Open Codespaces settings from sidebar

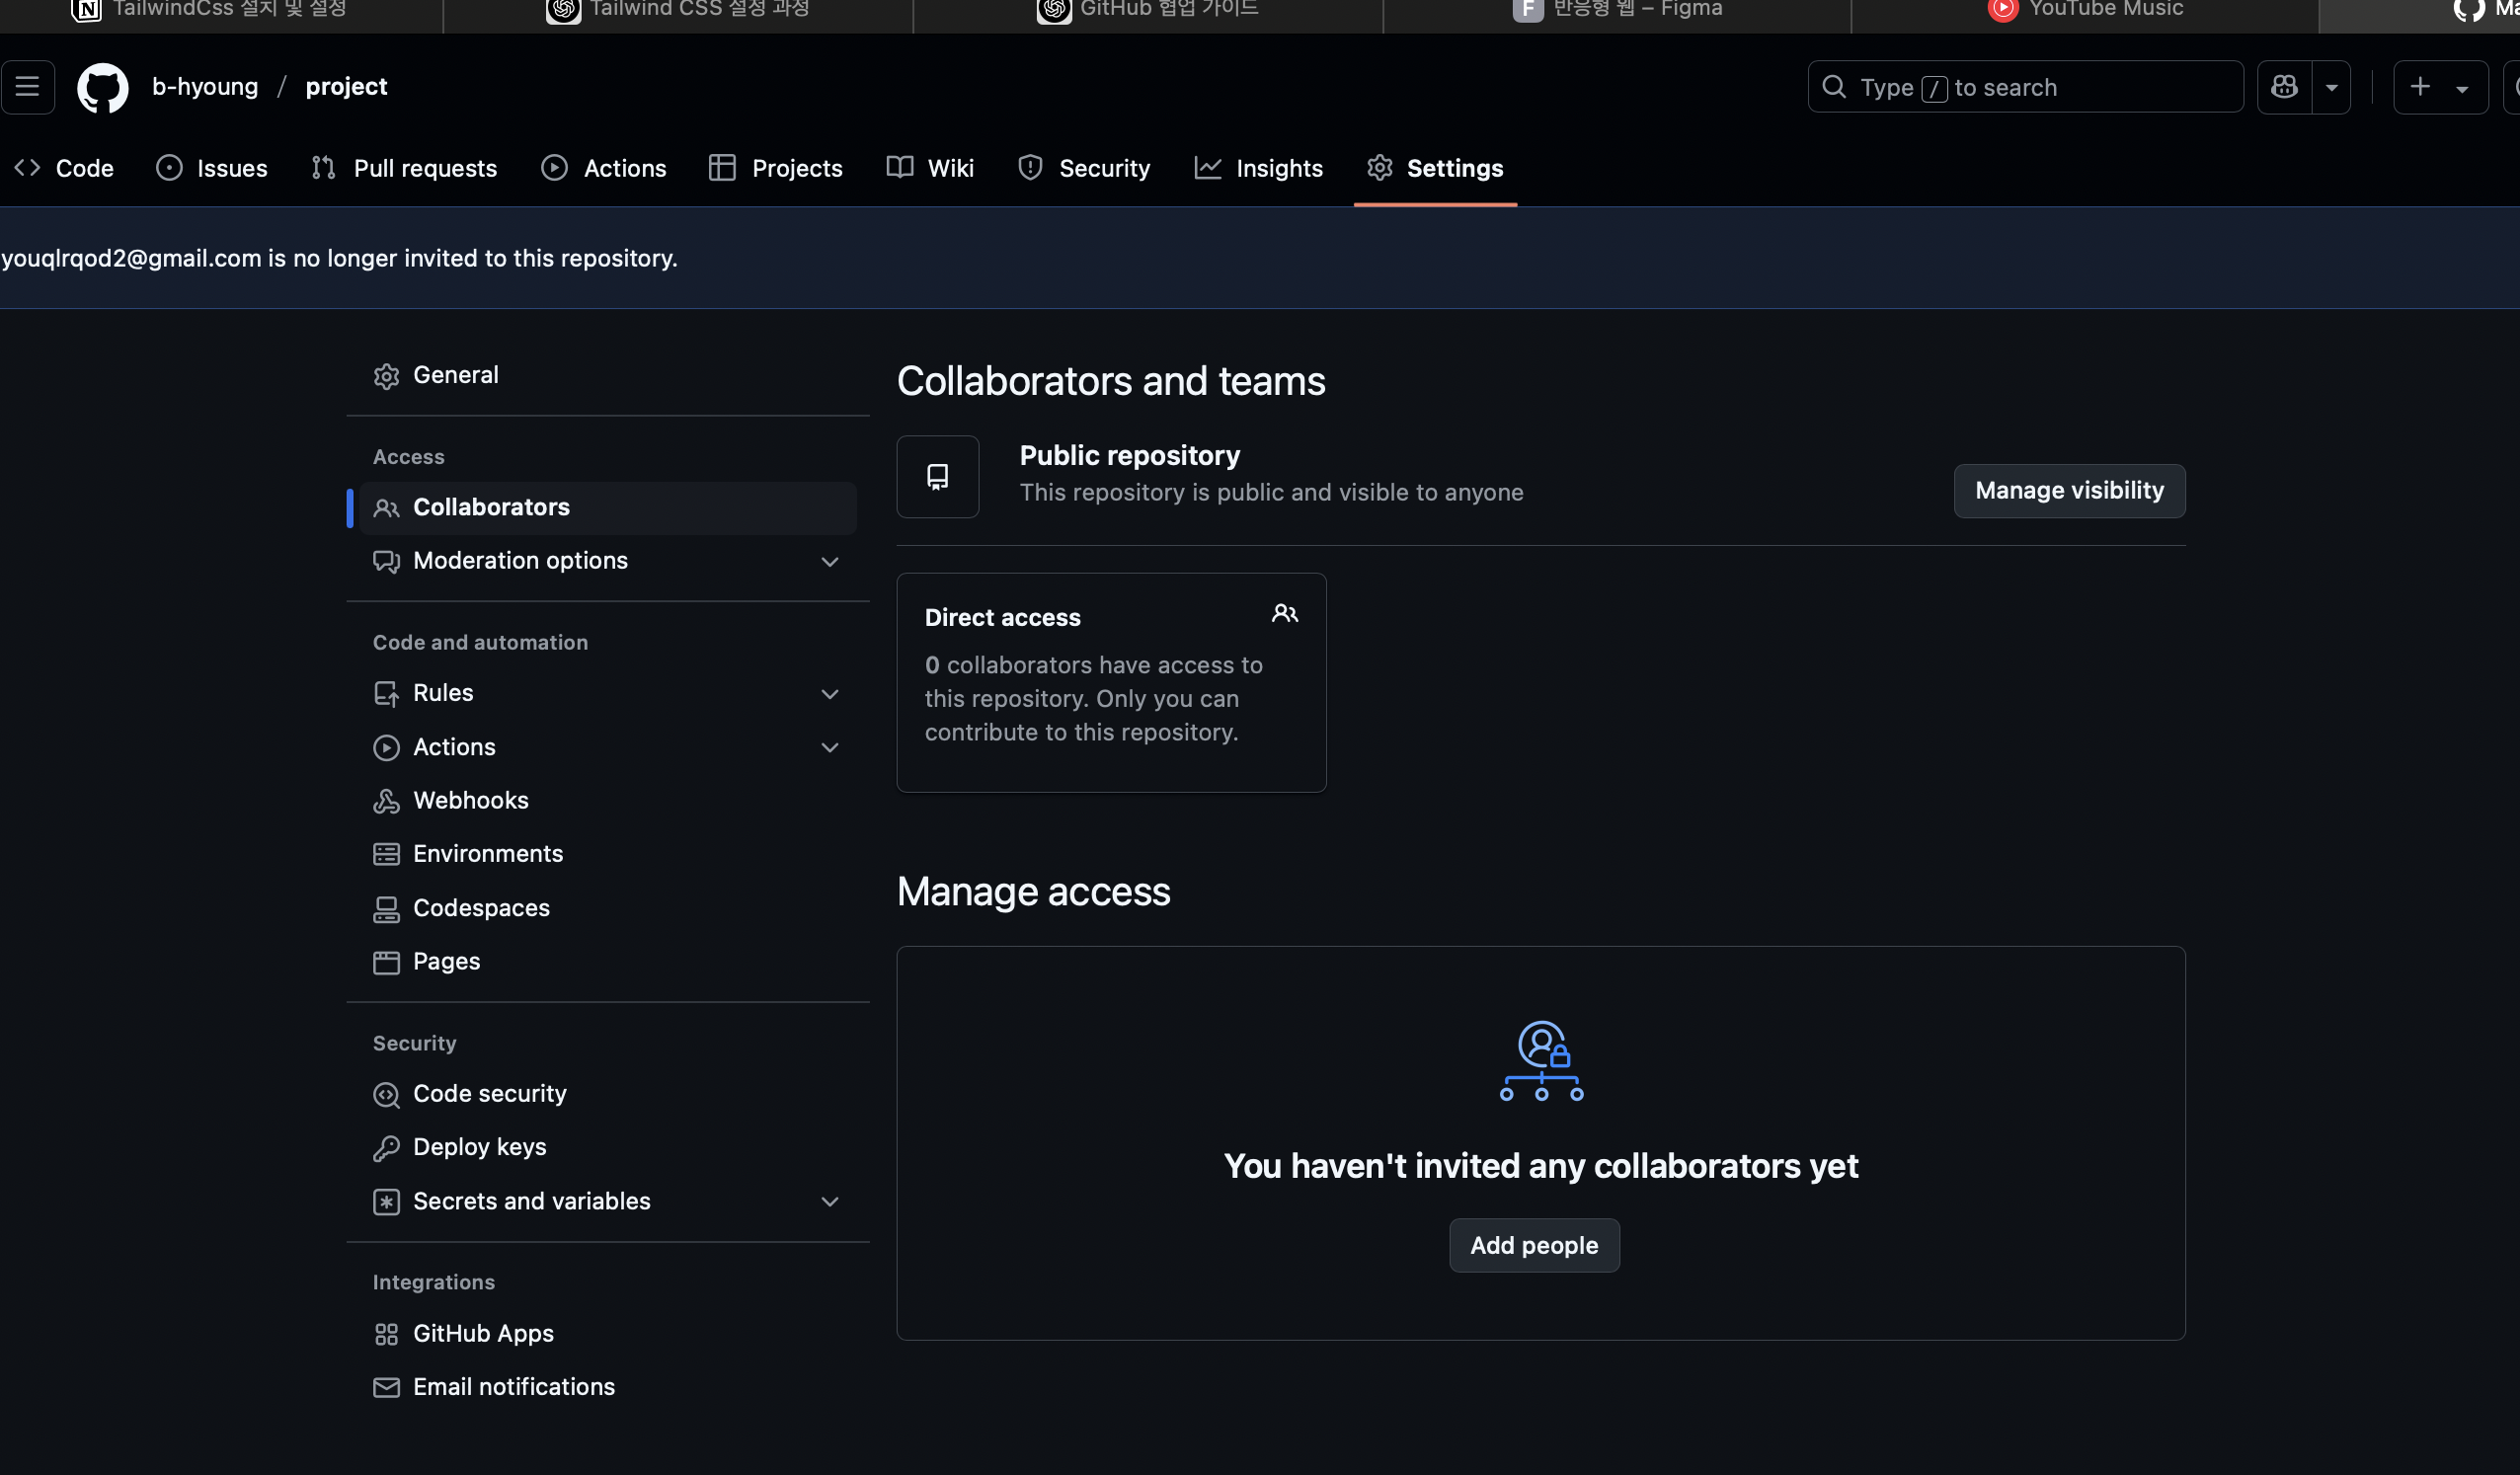(x=481, y=908)
